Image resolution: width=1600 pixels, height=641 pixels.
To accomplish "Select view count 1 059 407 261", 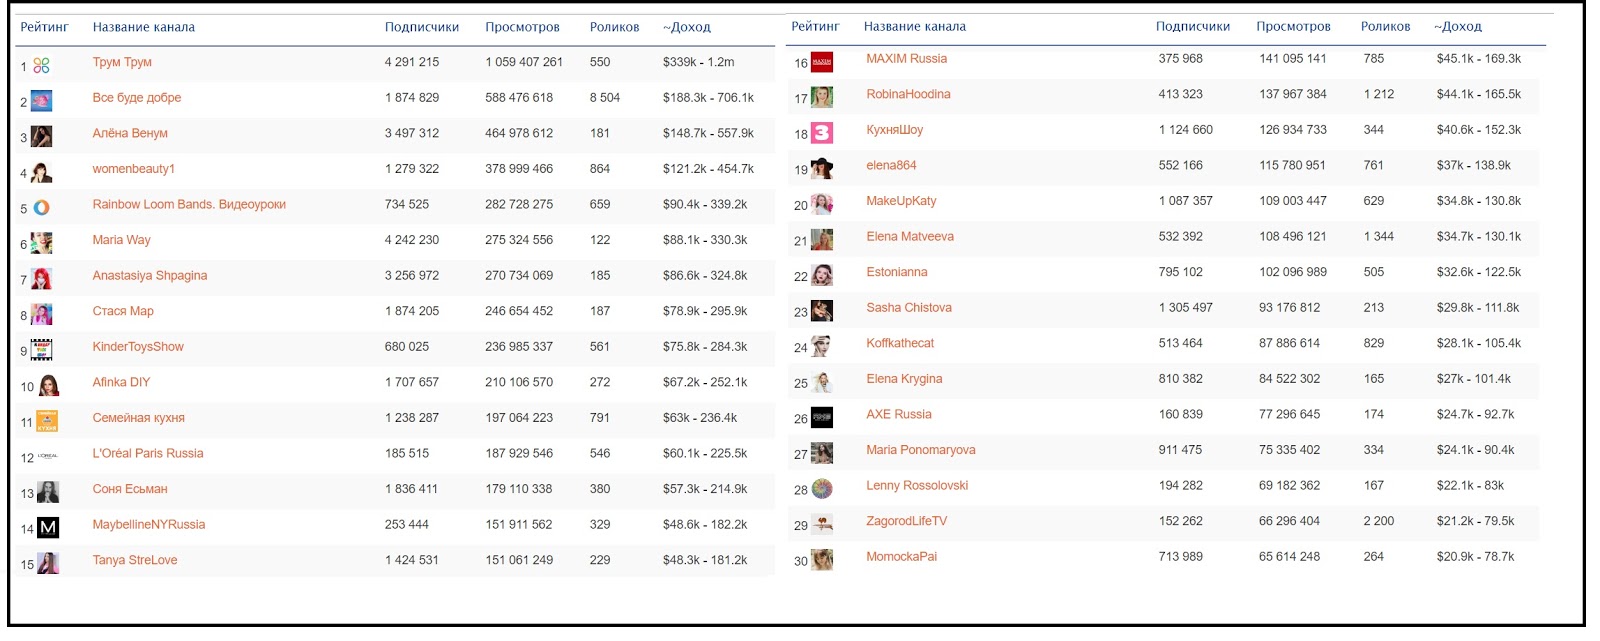I will click(524, 62).
